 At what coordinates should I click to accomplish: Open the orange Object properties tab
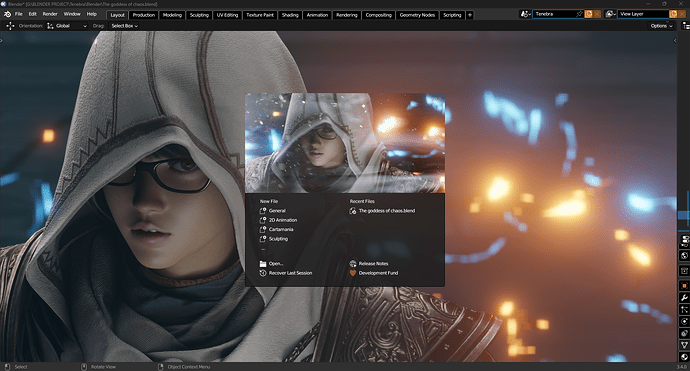point(685,286)
